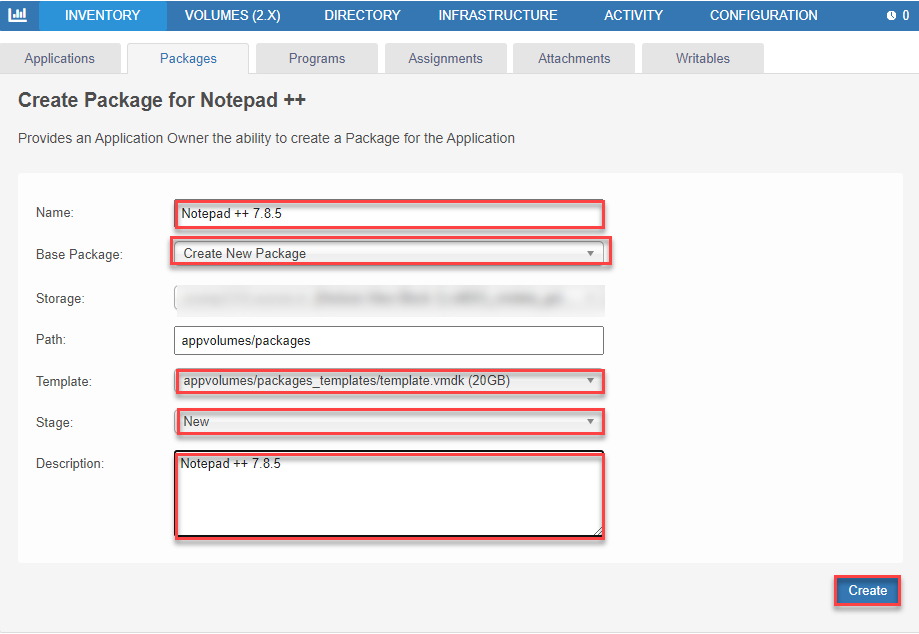The image size is (919, 634).
Task: Open the CONFIGURATION menu
Action: pos(763,15)
